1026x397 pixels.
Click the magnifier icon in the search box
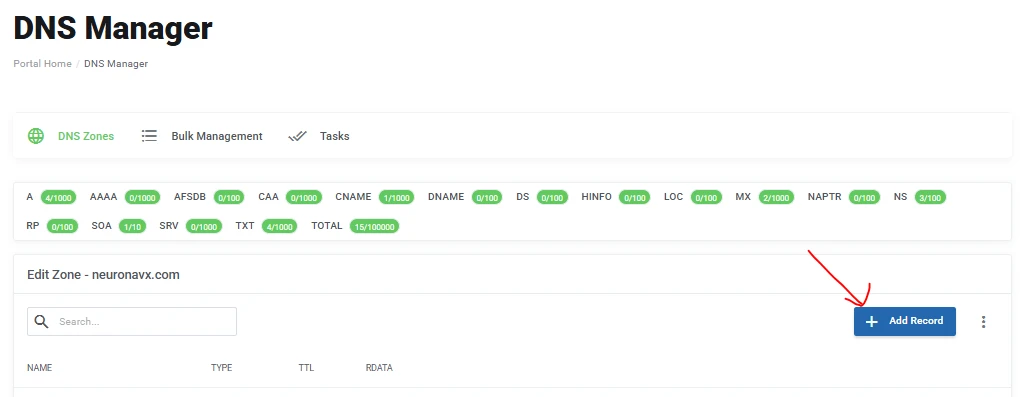[42, 321]
